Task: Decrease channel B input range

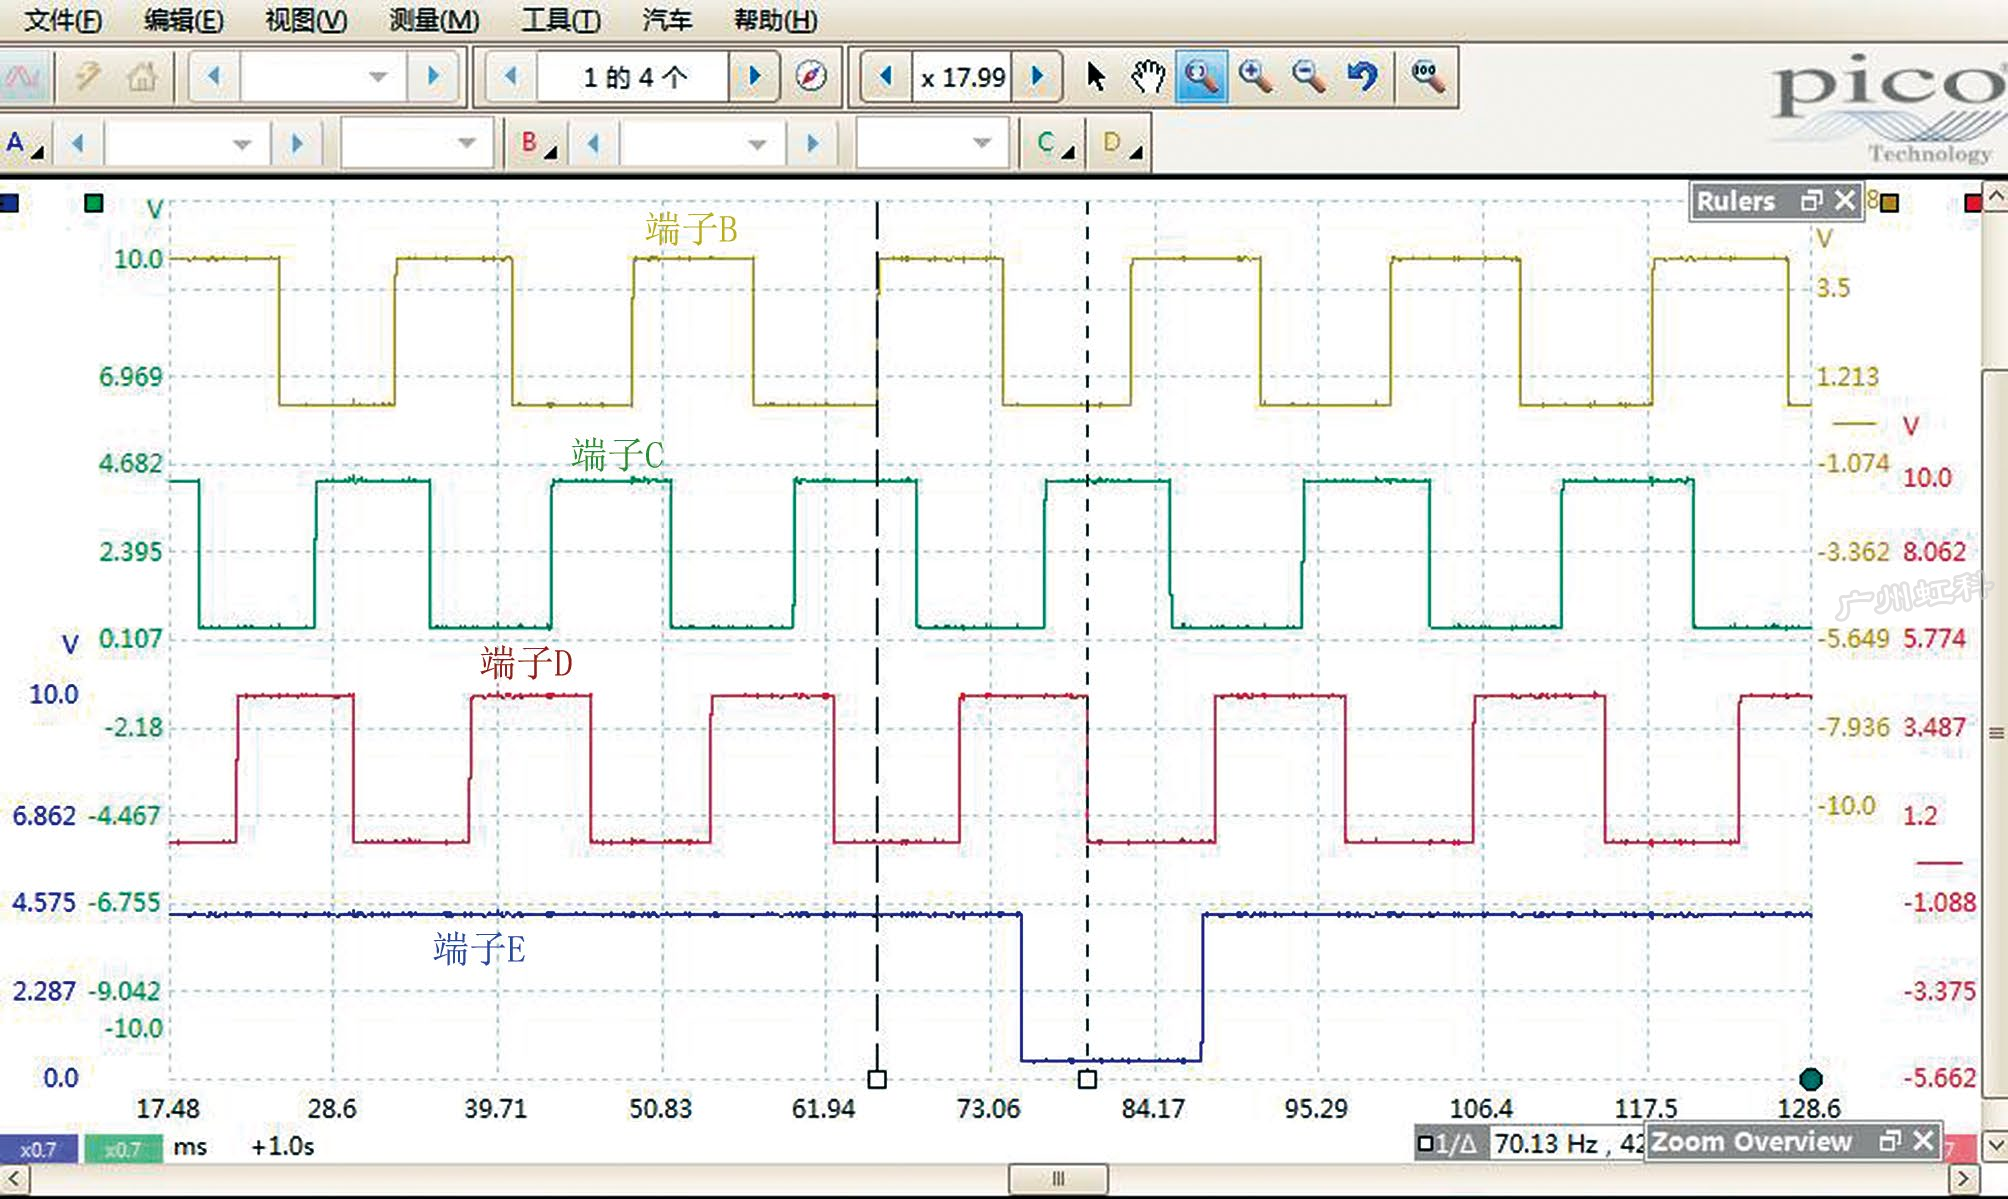Action: point(593,144)
